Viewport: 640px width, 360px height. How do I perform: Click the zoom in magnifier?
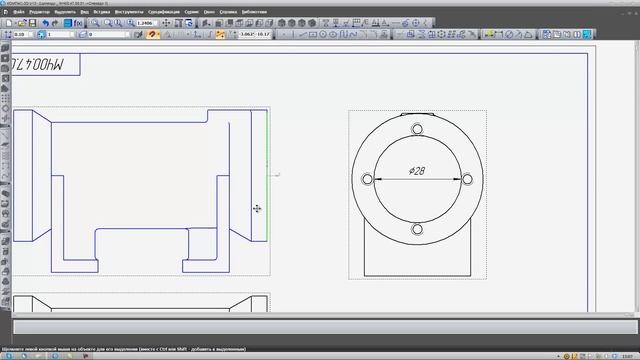pos(108,23)
